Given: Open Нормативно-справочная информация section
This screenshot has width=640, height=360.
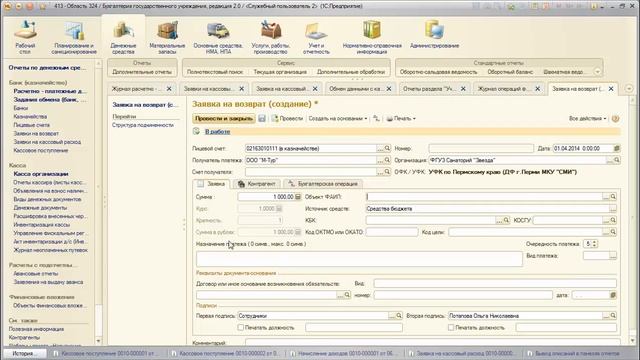Looking at the screenshot, I should 372,37.
